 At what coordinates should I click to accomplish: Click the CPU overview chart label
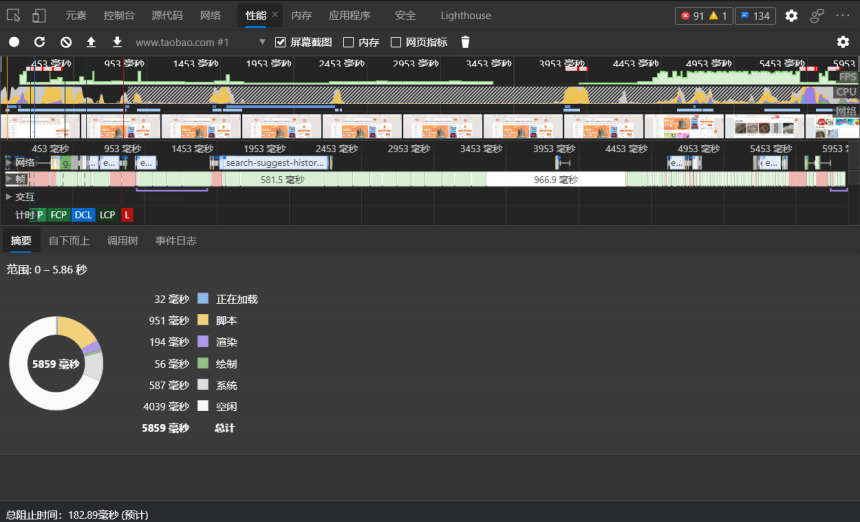tap(846, 92)
